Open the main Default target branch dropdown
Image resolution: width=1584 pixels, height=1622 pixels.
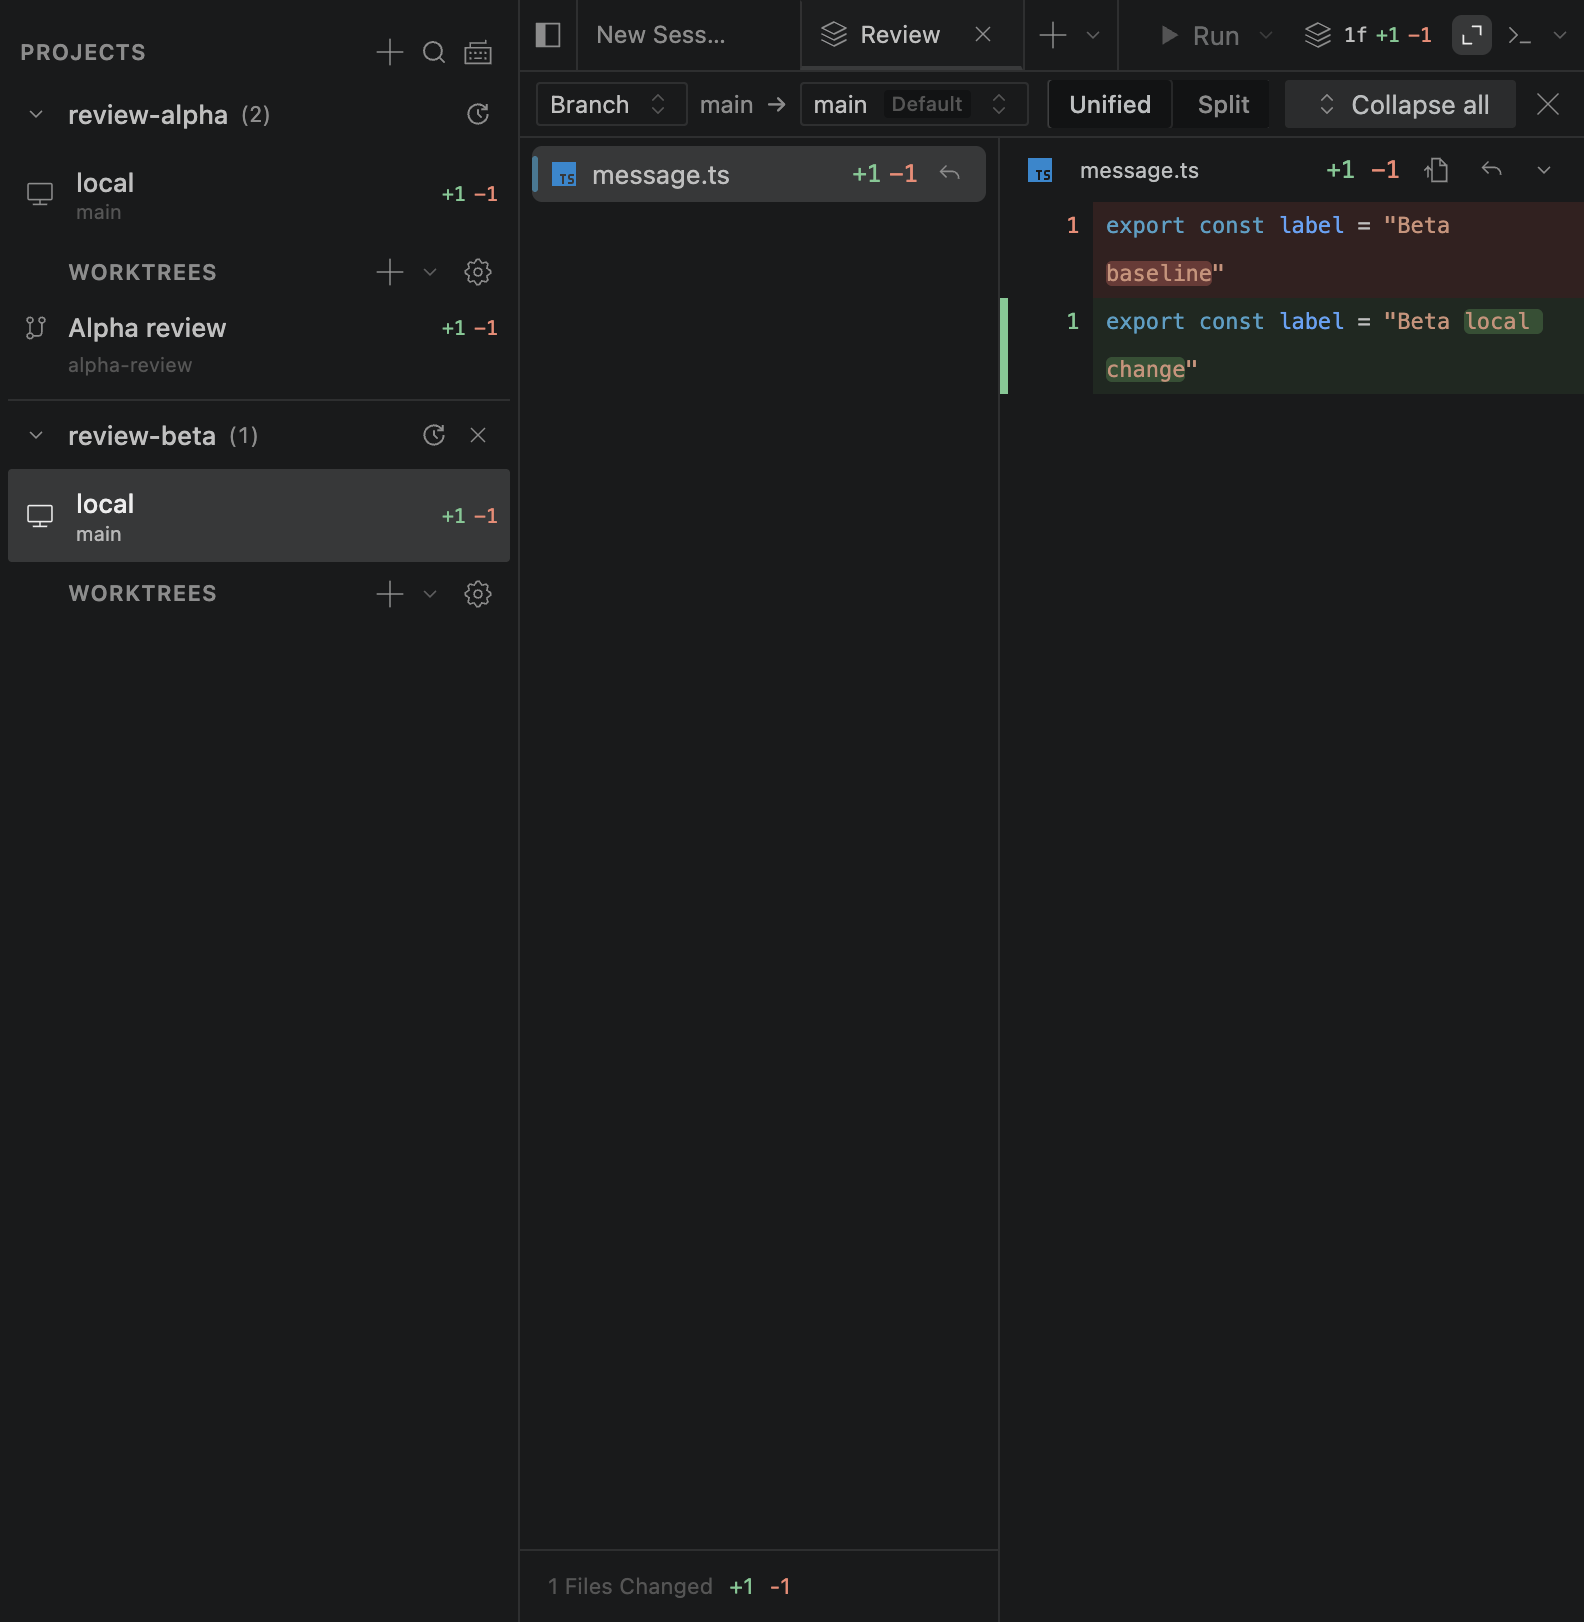click(x=913, y=104)
